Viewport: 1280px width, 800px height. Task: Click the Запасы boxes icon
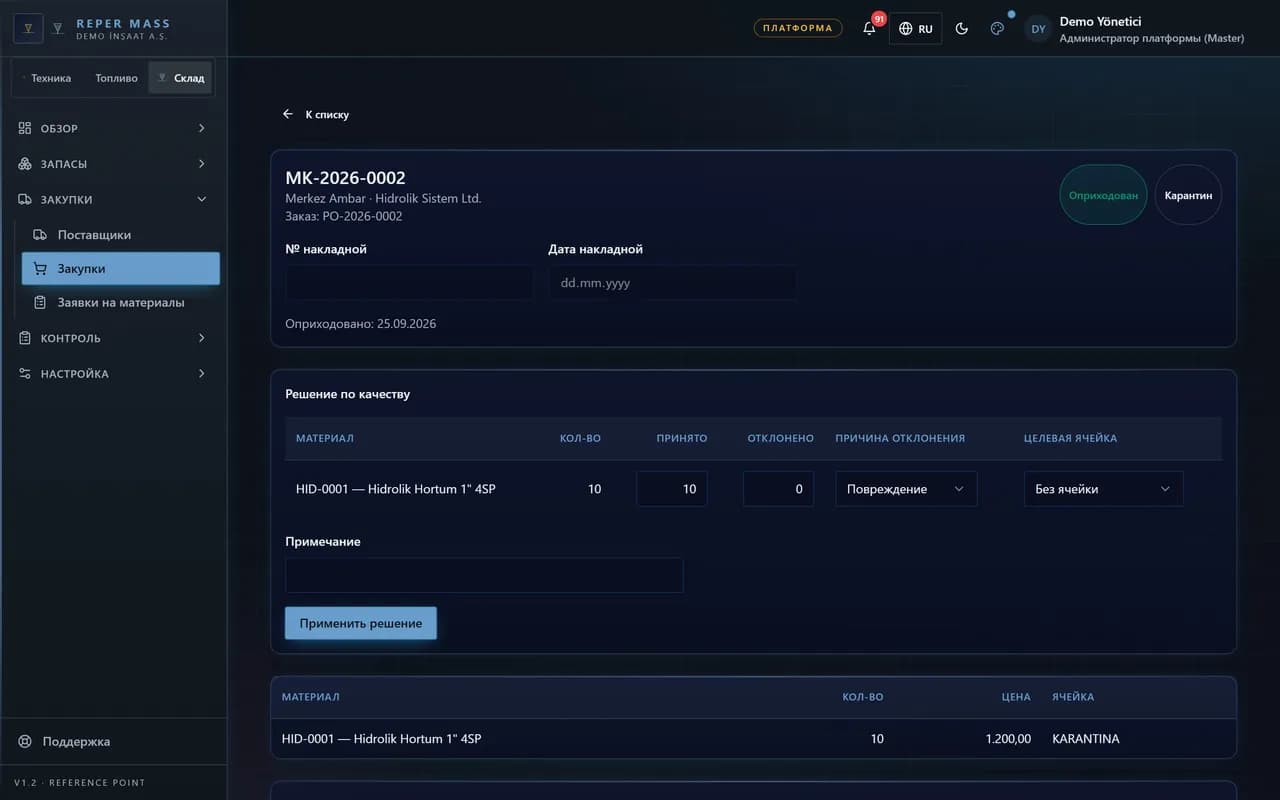[x=25, y=164]
